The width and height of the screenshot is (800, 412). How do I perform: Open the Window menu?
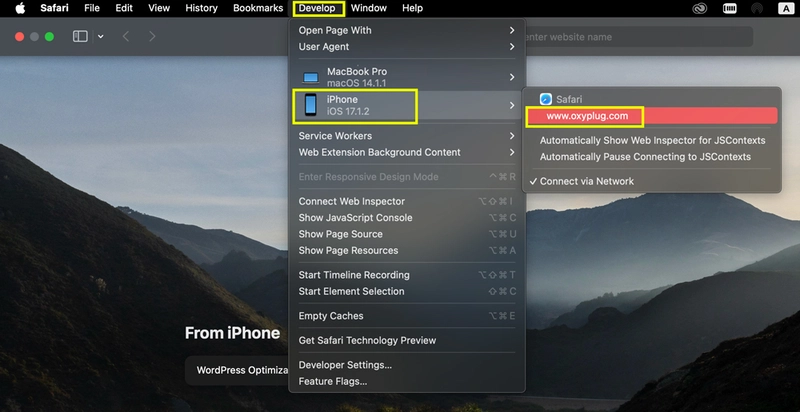(x=369, y=8)
